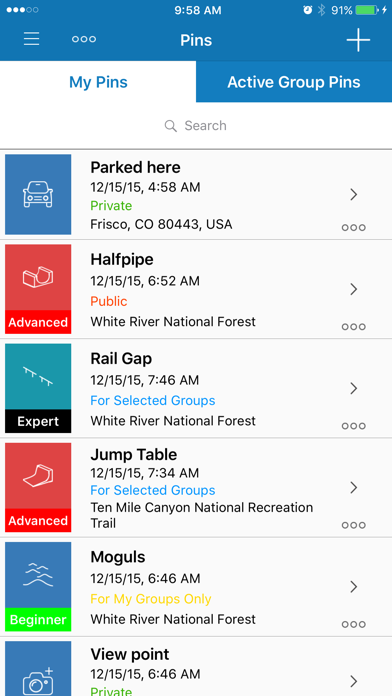Screen dimensions: 392x696
Task: Open the Jump Table pin title
Action: [134, 455]
